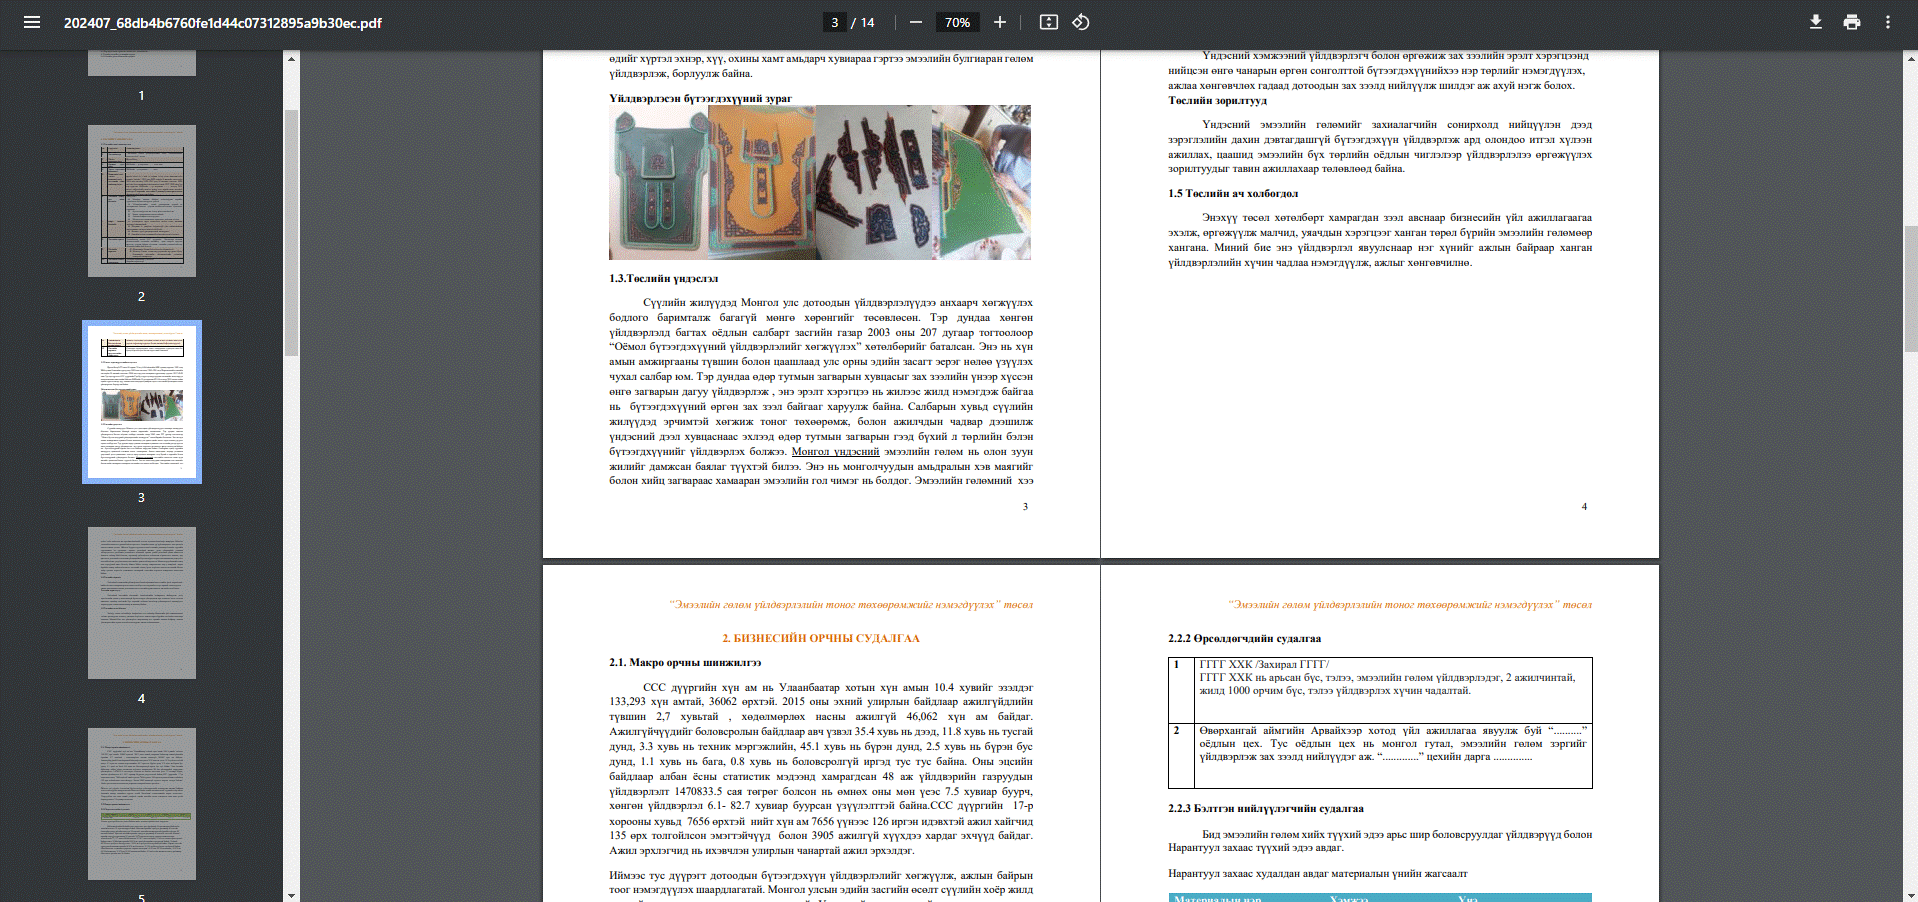
Task: Click table row 2 'Өвөрхангай аймгийн' cell
Action: [x=1393, y=756]
